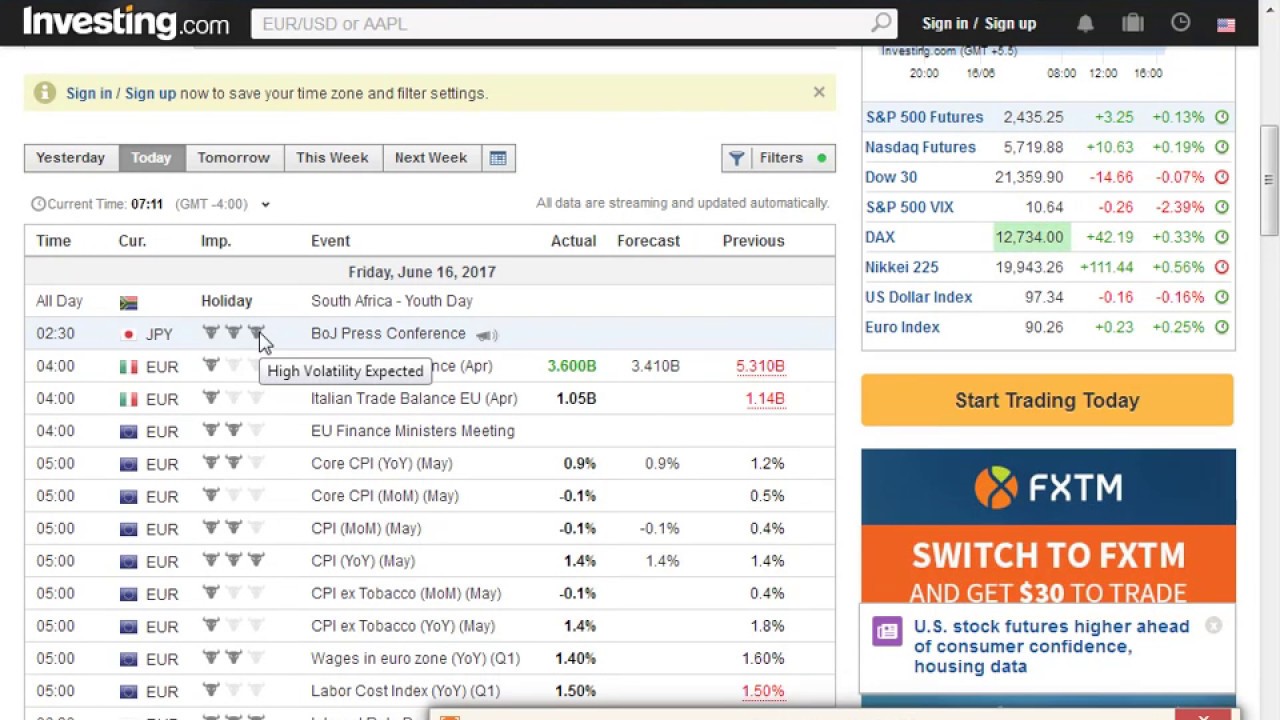Expand the GMT -4:00 time zone dropdown
Viewport: 1280px width, 720px height.
(x=265, y=204)
